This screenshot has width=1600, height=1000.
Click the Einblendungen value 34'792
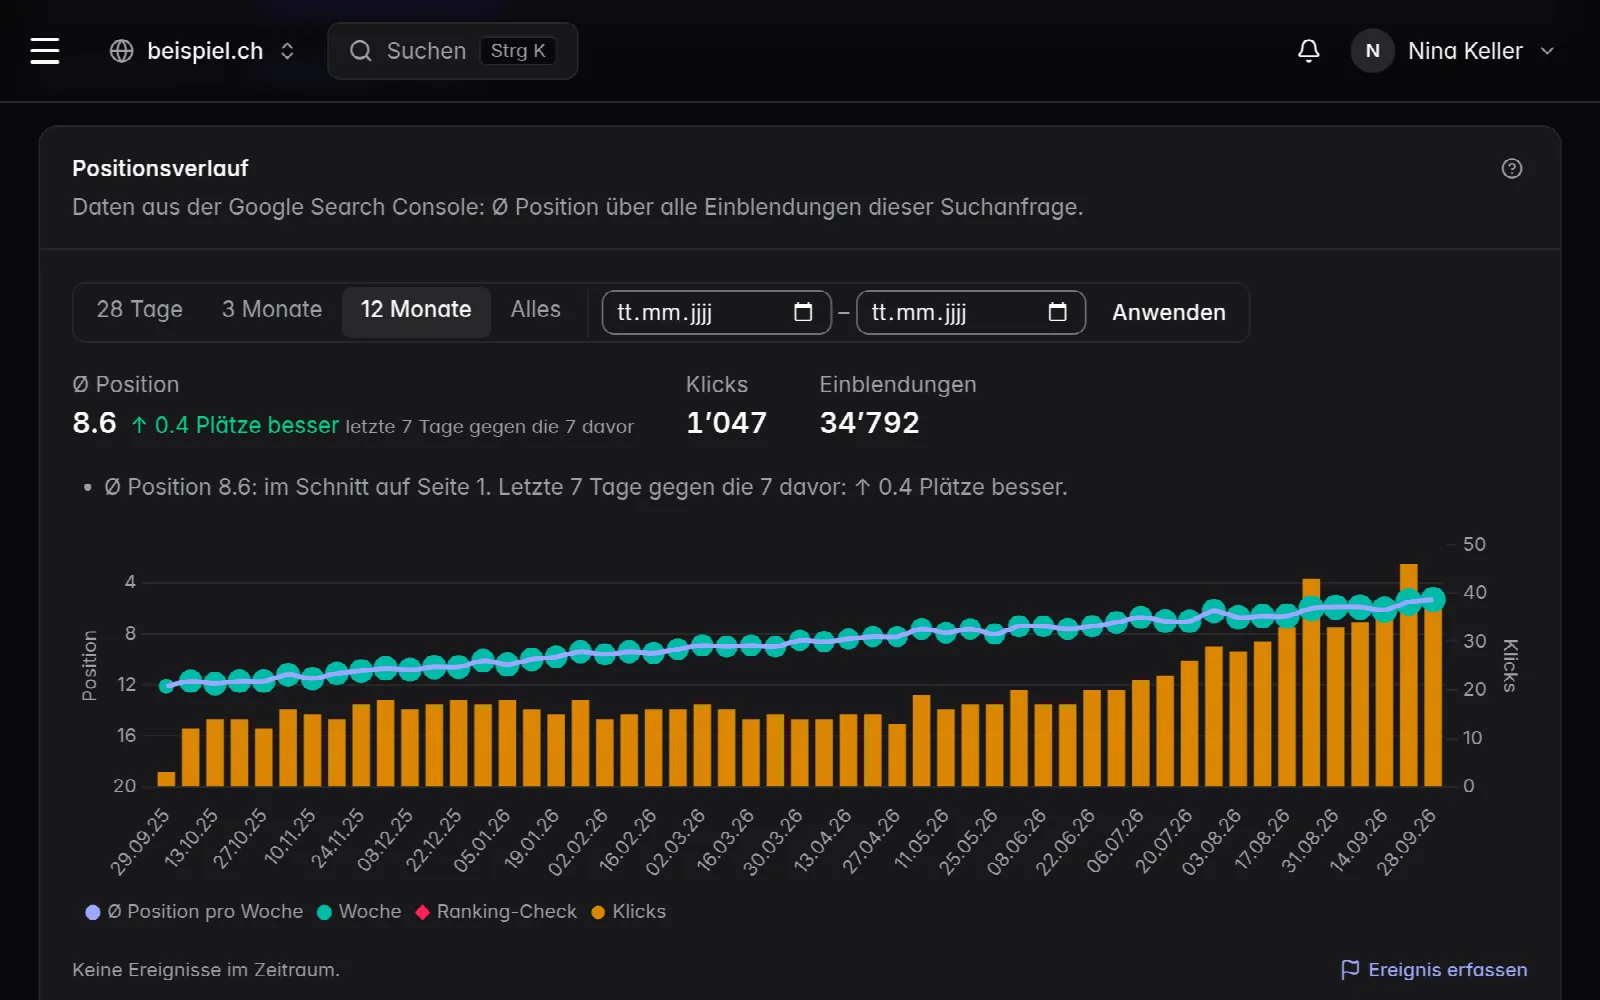tap(869, 423)
